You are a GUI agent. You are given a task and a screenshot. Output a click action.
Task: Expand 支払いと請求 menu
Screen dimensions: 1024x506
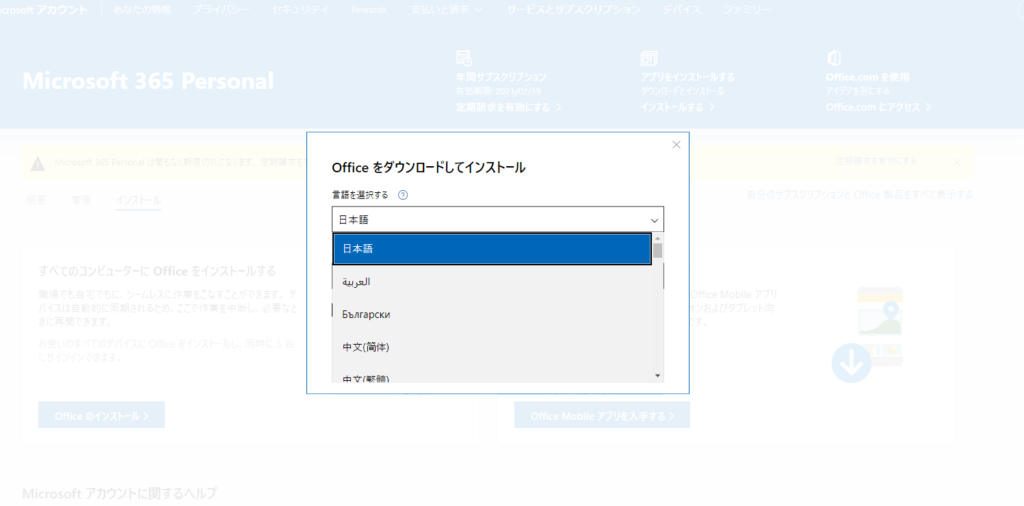pyautogui.click(x=447, y=10)
